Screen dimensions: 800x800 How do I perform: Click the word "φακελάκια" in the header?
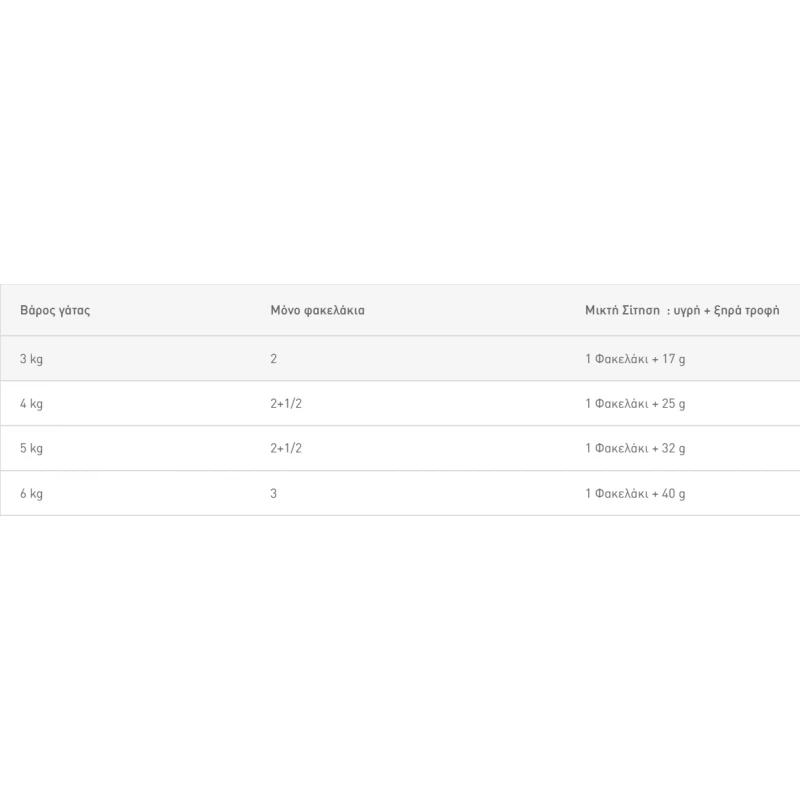coord(335,310)
